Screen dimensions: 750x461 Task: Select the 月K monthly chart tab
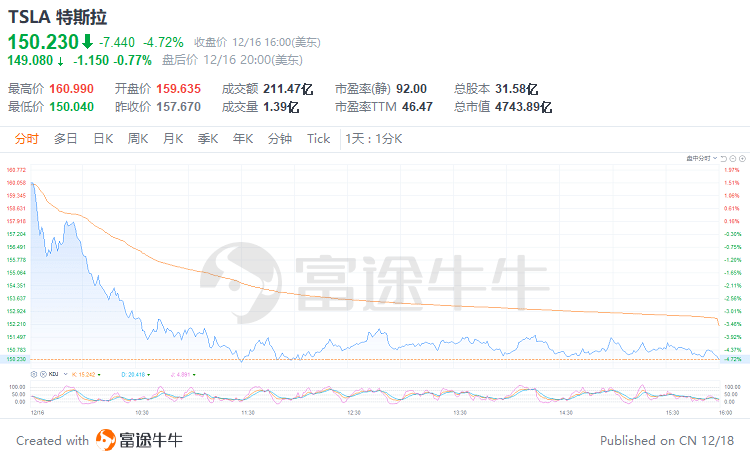[x=173, y=139]
